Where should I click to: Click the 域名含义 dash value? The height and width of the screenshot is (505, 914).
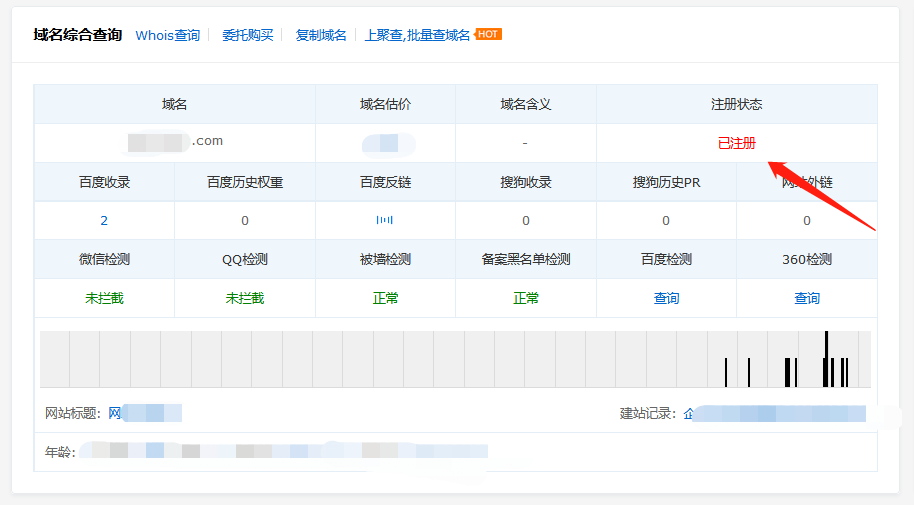[x=525, y=143]
